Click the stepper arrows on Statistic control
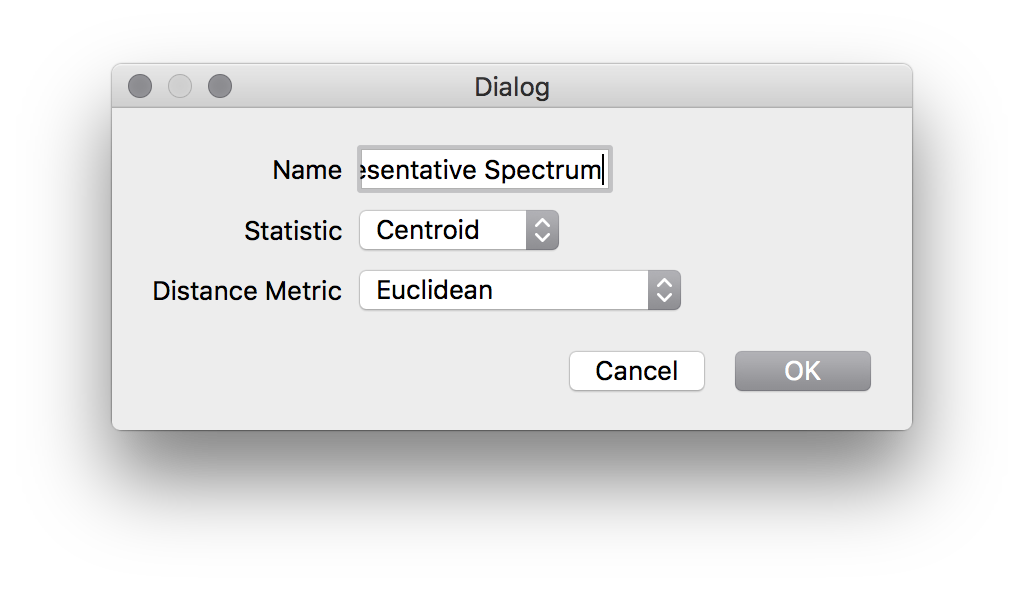This screenshot has height=590, width=1024. pos(541,230)
